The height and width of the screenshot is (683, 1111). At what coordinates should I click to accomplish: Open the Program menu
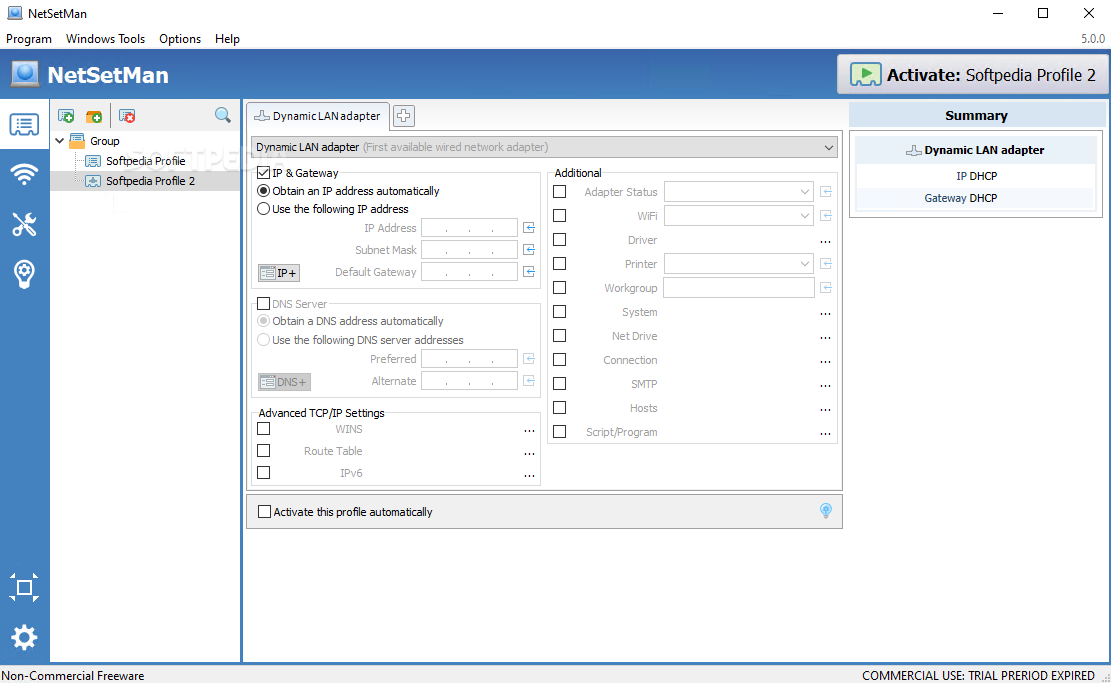click(29, 39)
